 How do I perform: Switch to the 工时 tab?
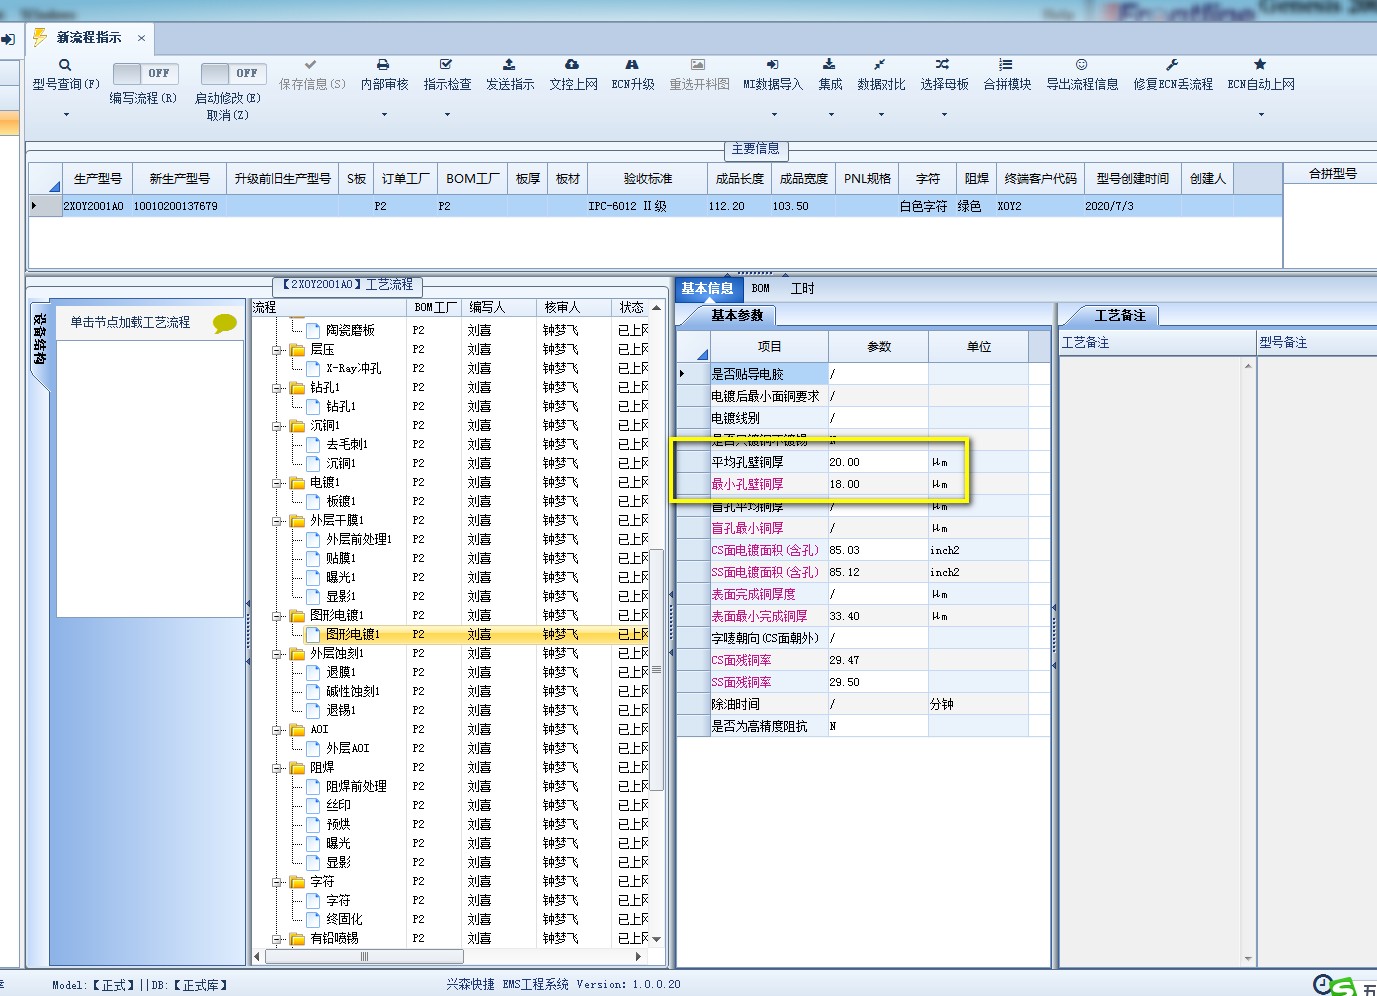click(x=802, y=289)
